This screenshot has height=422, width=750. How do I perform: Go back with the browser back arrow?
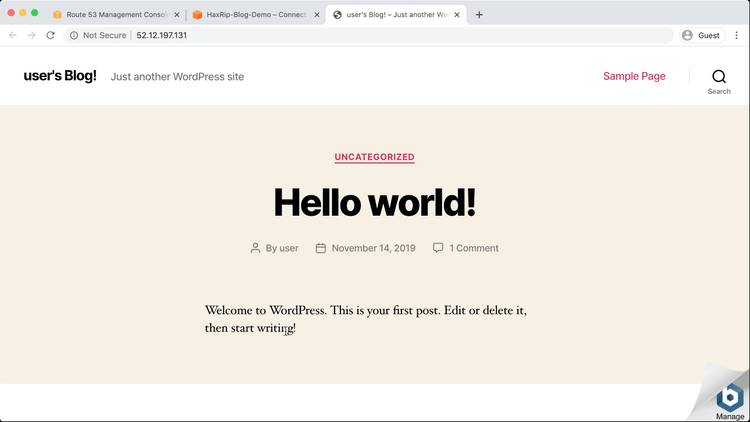tap(13, 35)
